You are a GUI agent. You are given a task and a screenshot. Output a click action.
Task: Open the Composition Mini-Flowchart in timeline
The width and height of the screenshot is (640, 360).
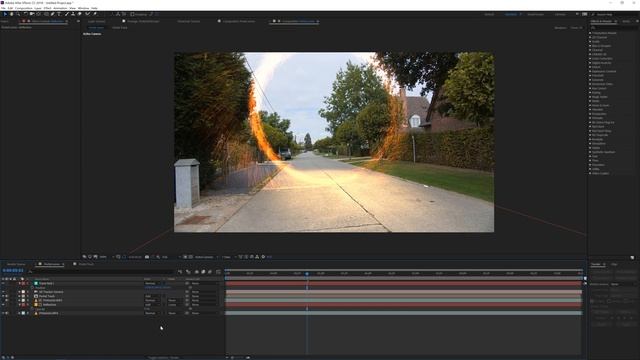pos(180,271)
